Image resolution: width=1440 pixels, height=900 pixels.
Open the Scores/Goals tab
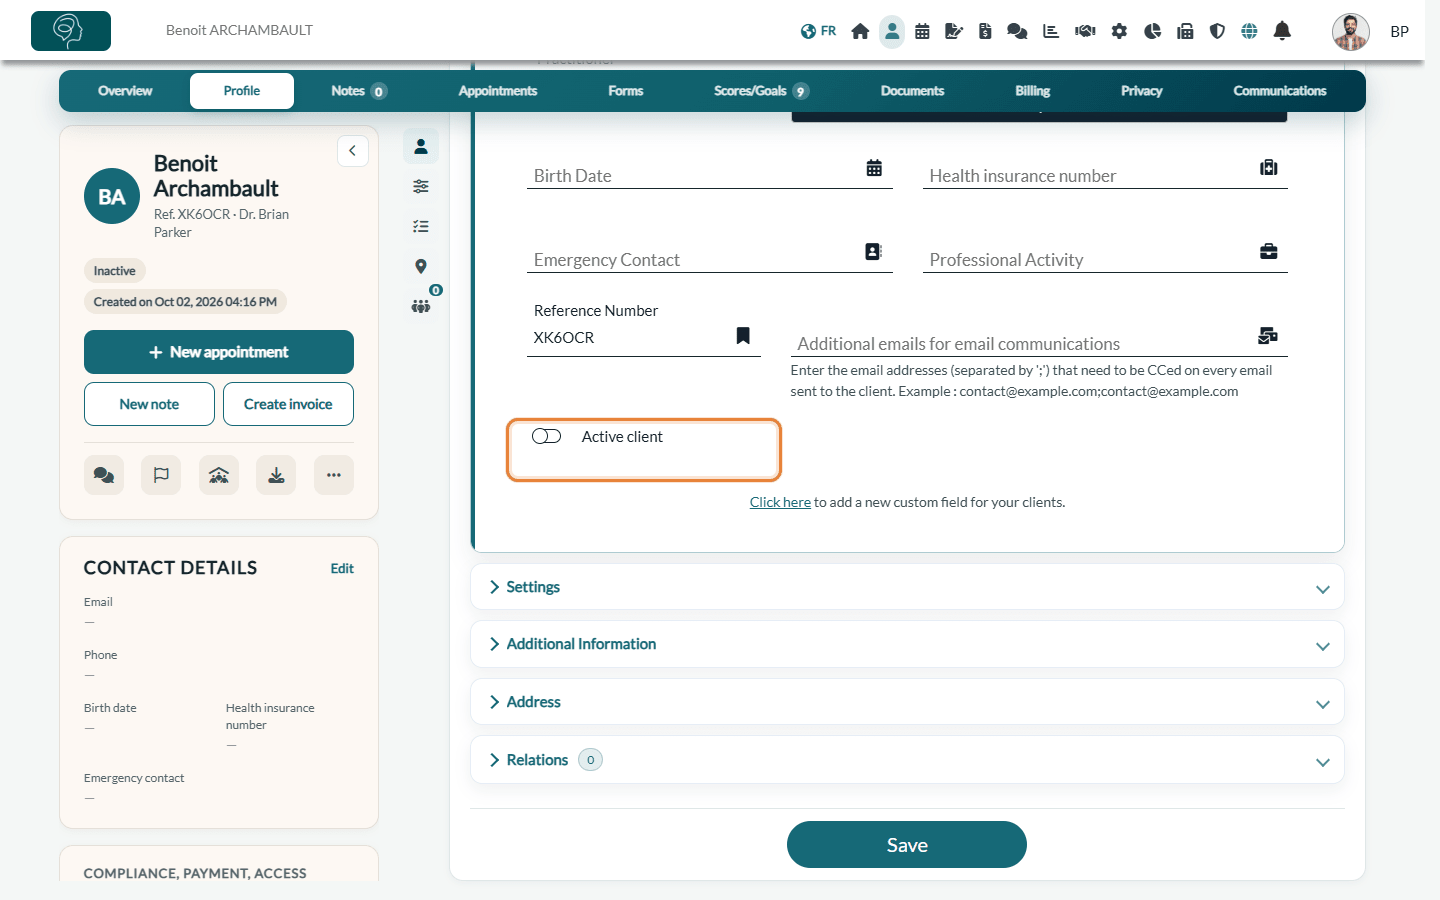[761, 91]
